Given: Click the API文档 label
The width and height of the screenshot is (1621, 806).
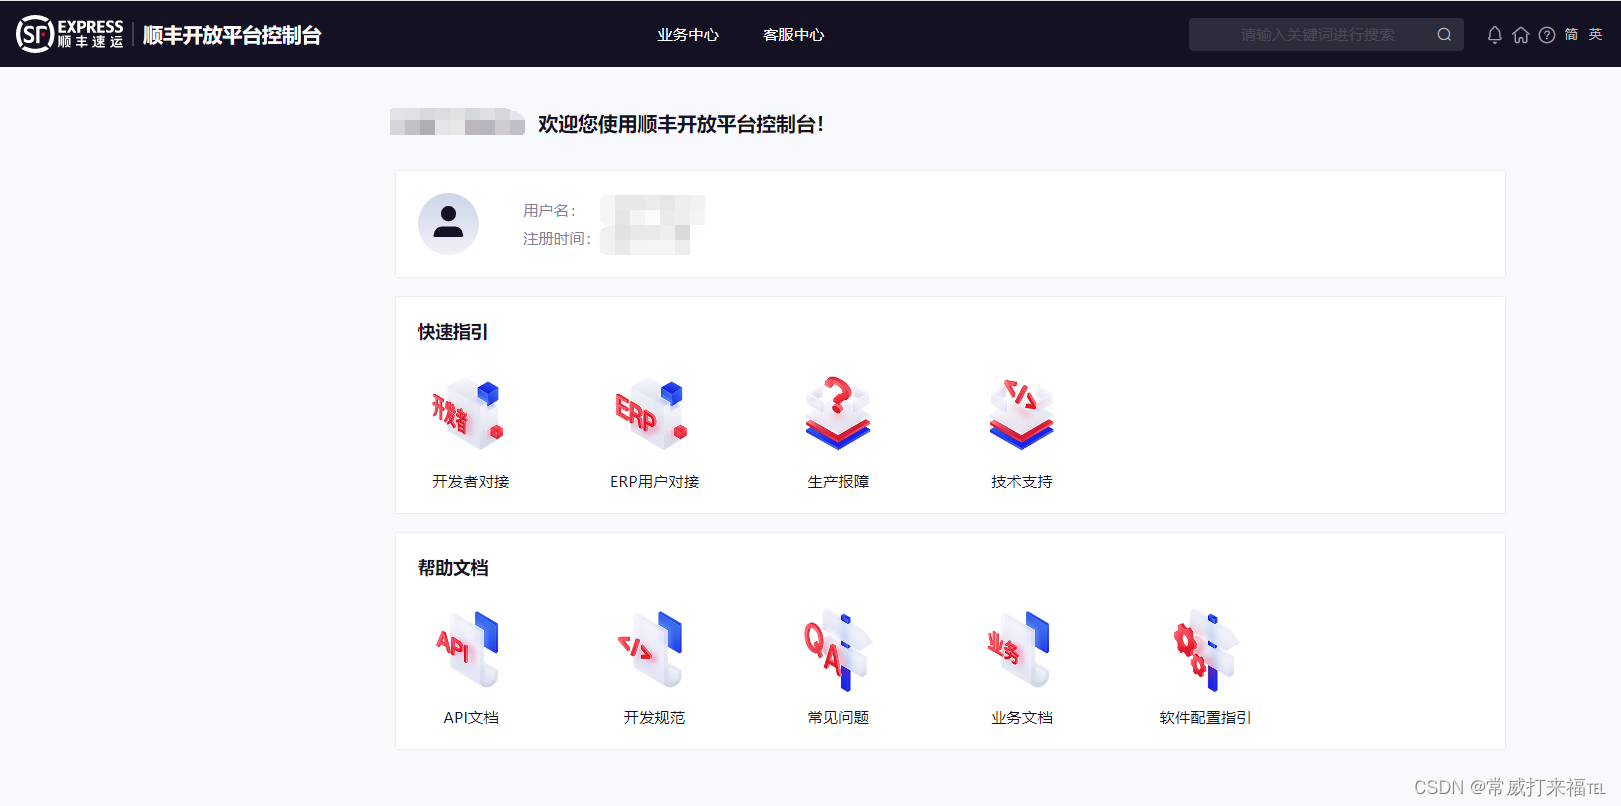Looking at the screenshot, I should point(471,718).
